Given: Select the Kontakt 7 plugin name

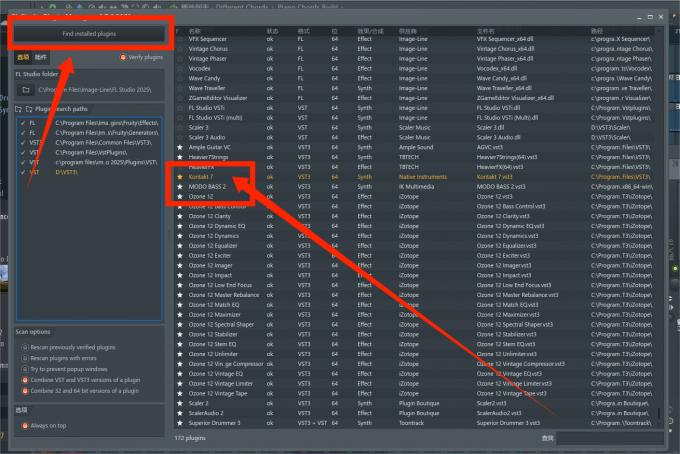Looking at the screenshot, I should pos(200,177).
